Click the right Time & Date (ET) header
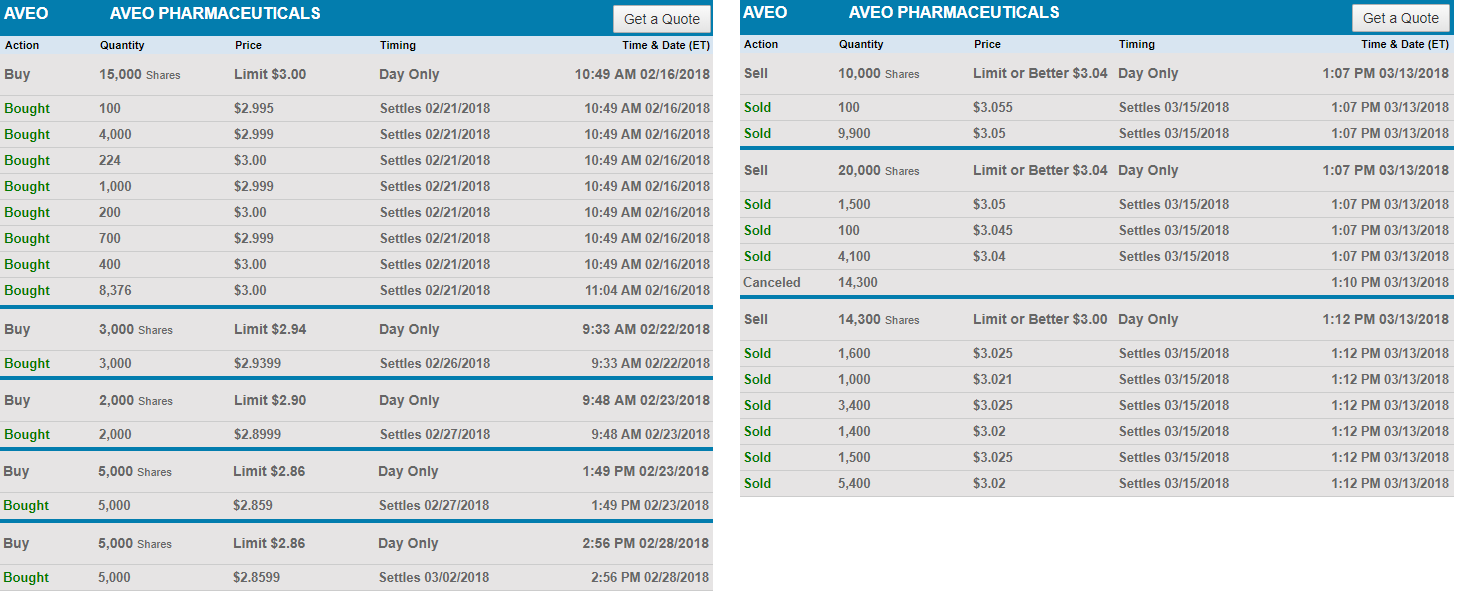 1404,44
